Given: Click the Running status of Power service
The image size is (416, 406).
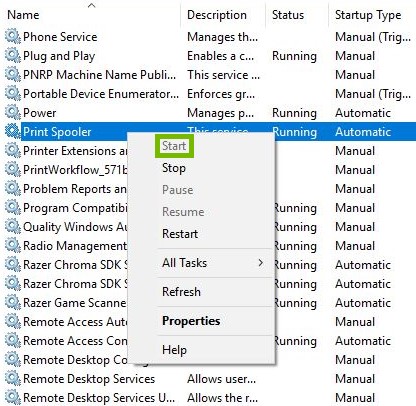Looking at the screenshot, I should [294, 113].
